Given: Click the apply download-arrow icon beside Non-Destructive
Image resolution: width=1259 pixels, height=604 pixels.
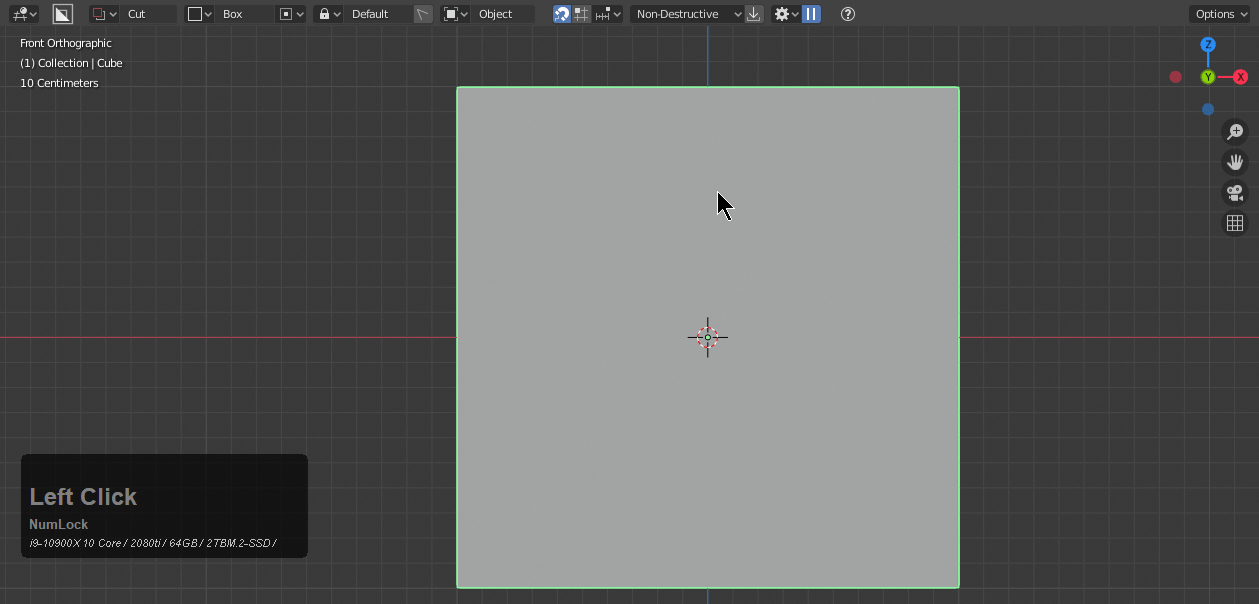Looking at the screenshot, I should coord(754,14).
